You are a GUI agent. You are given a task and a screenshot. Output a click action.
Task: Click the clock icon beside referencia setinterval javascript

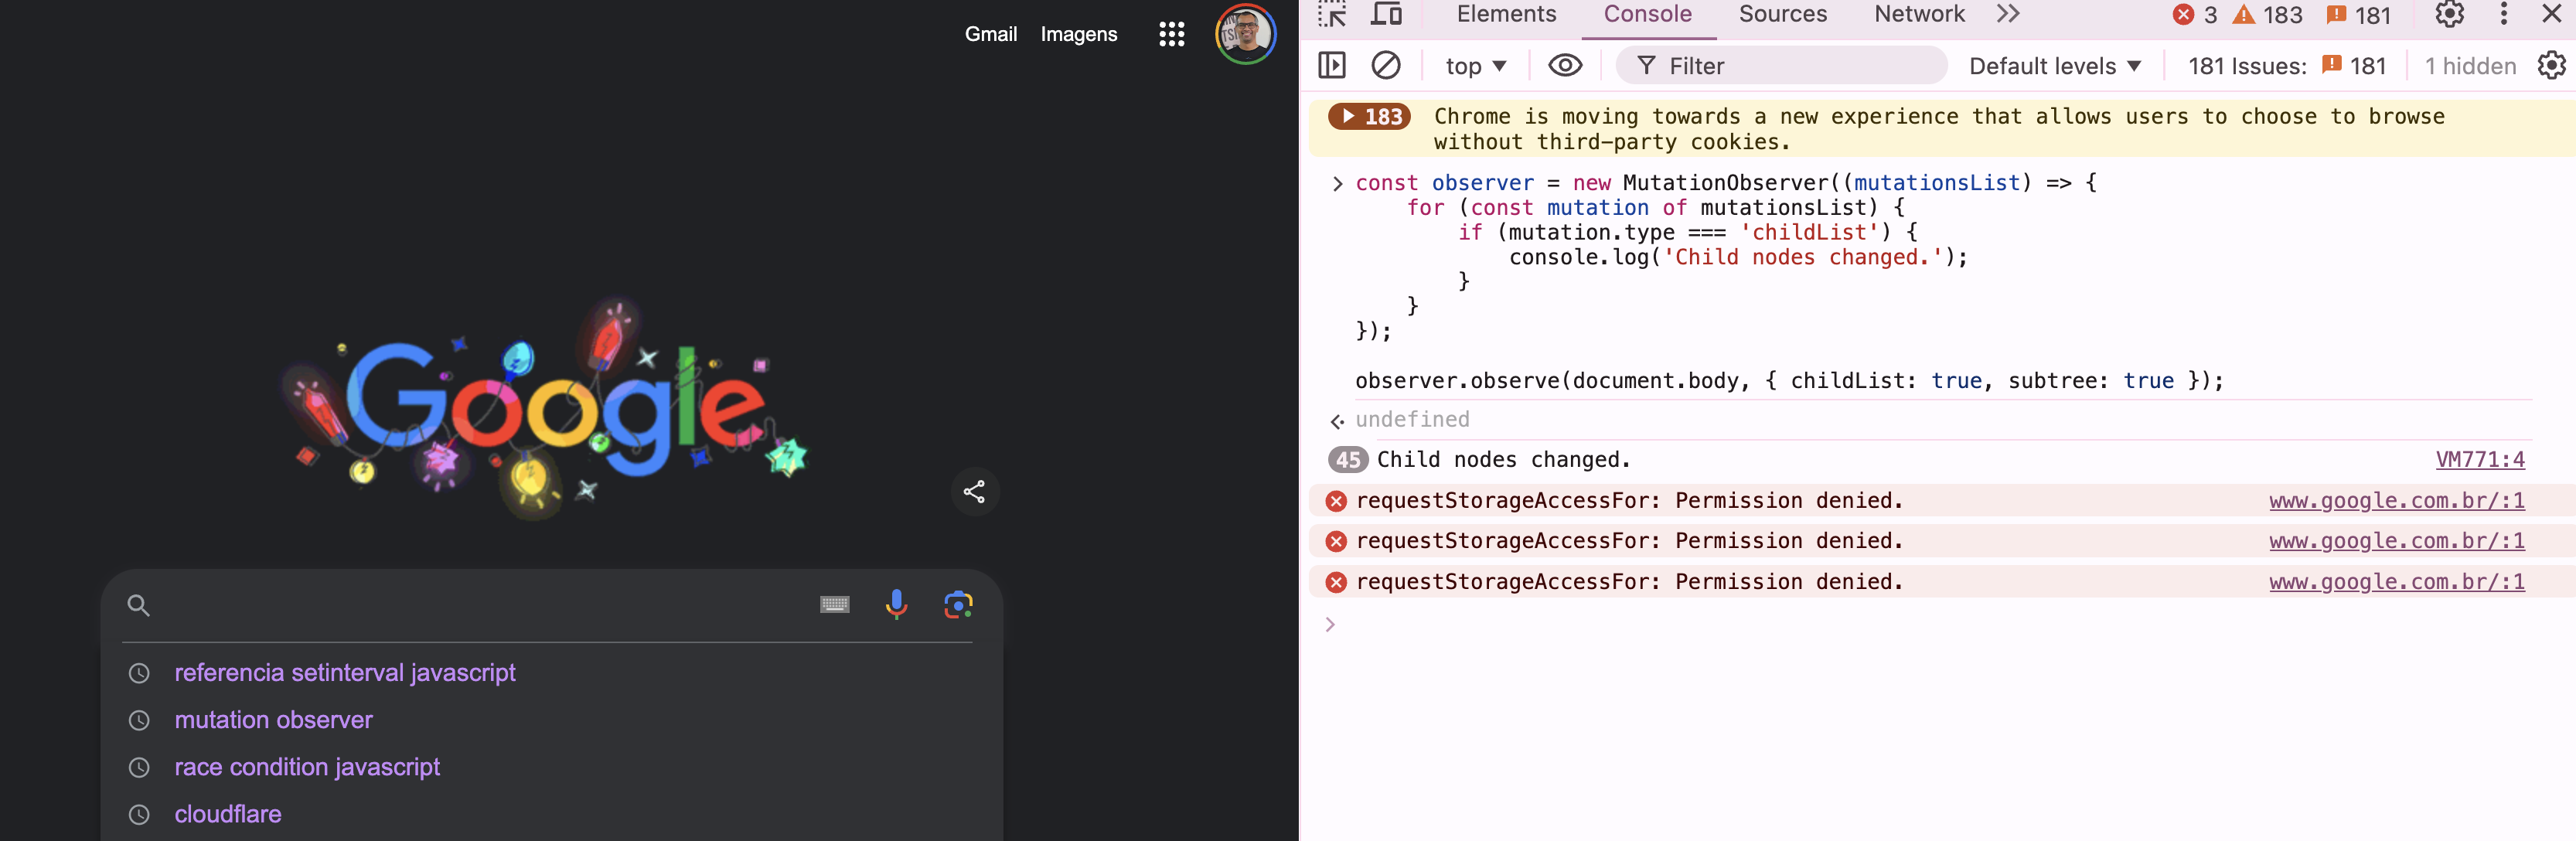tap(139, 673)
